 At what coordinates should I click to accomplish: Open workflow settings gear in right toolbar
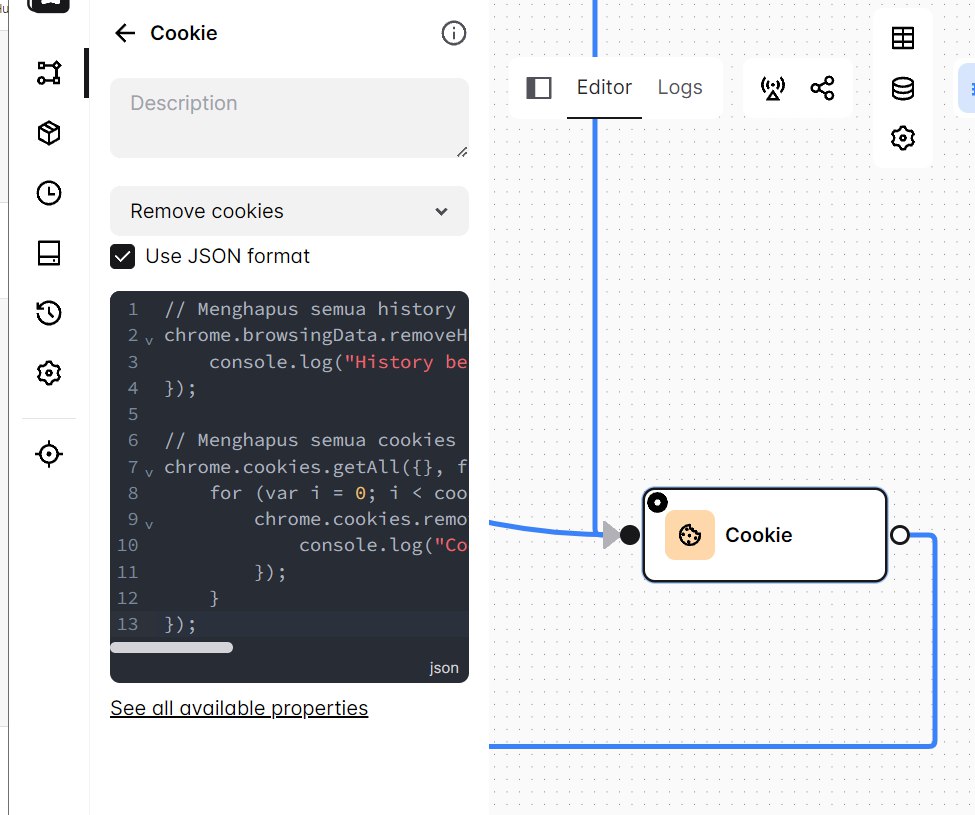click(902, 138)
